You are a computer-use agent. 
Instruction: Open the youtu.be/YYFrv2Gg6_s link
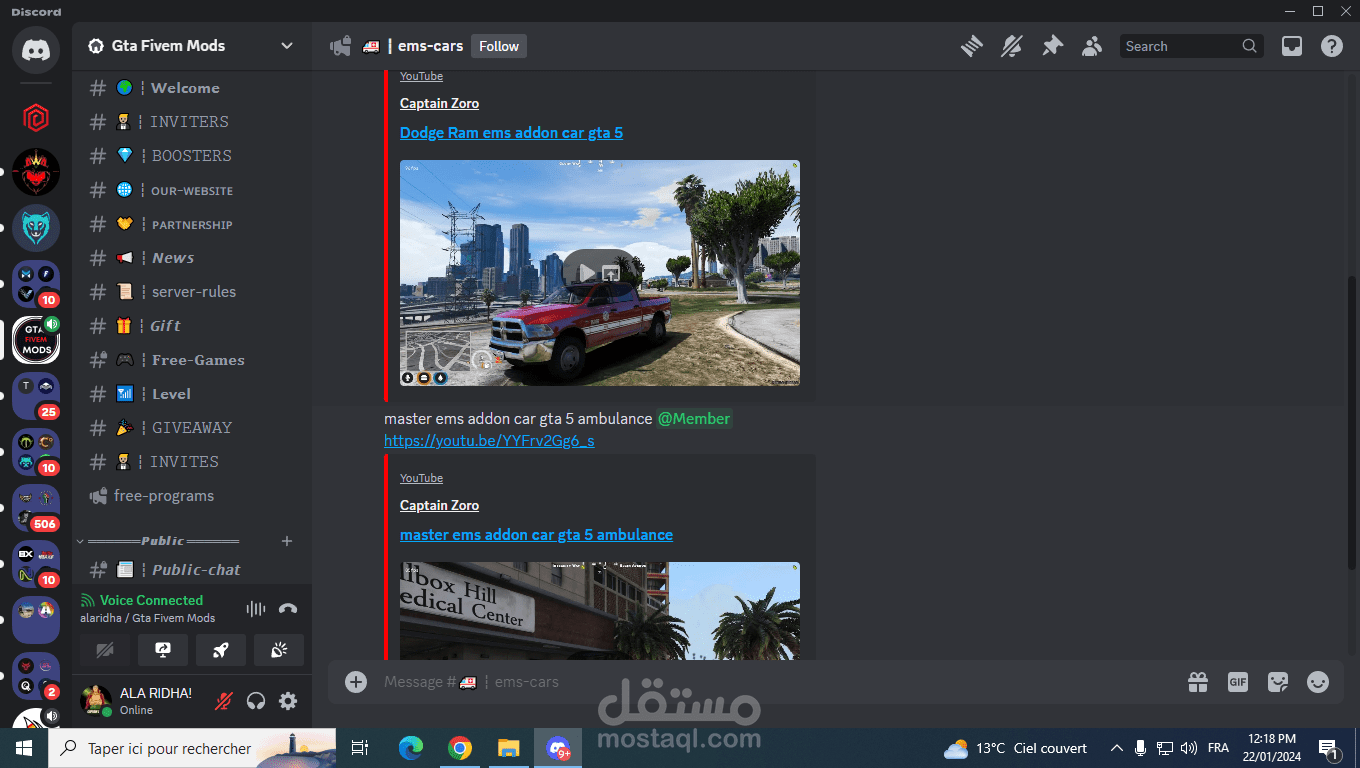click(489, 440)
